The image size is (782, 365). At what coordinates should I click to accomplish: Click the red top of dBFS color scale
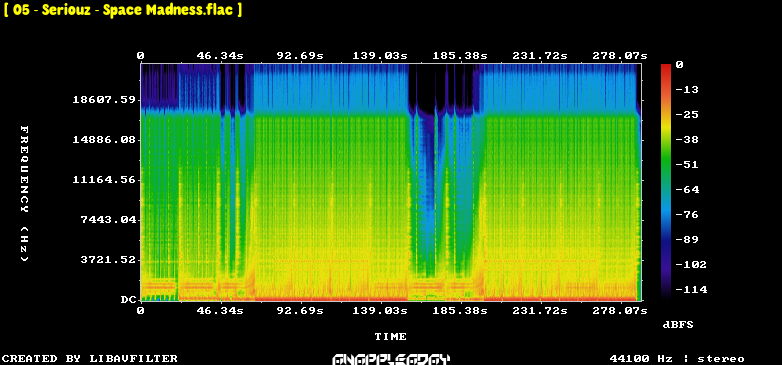(x=666, y=67)
